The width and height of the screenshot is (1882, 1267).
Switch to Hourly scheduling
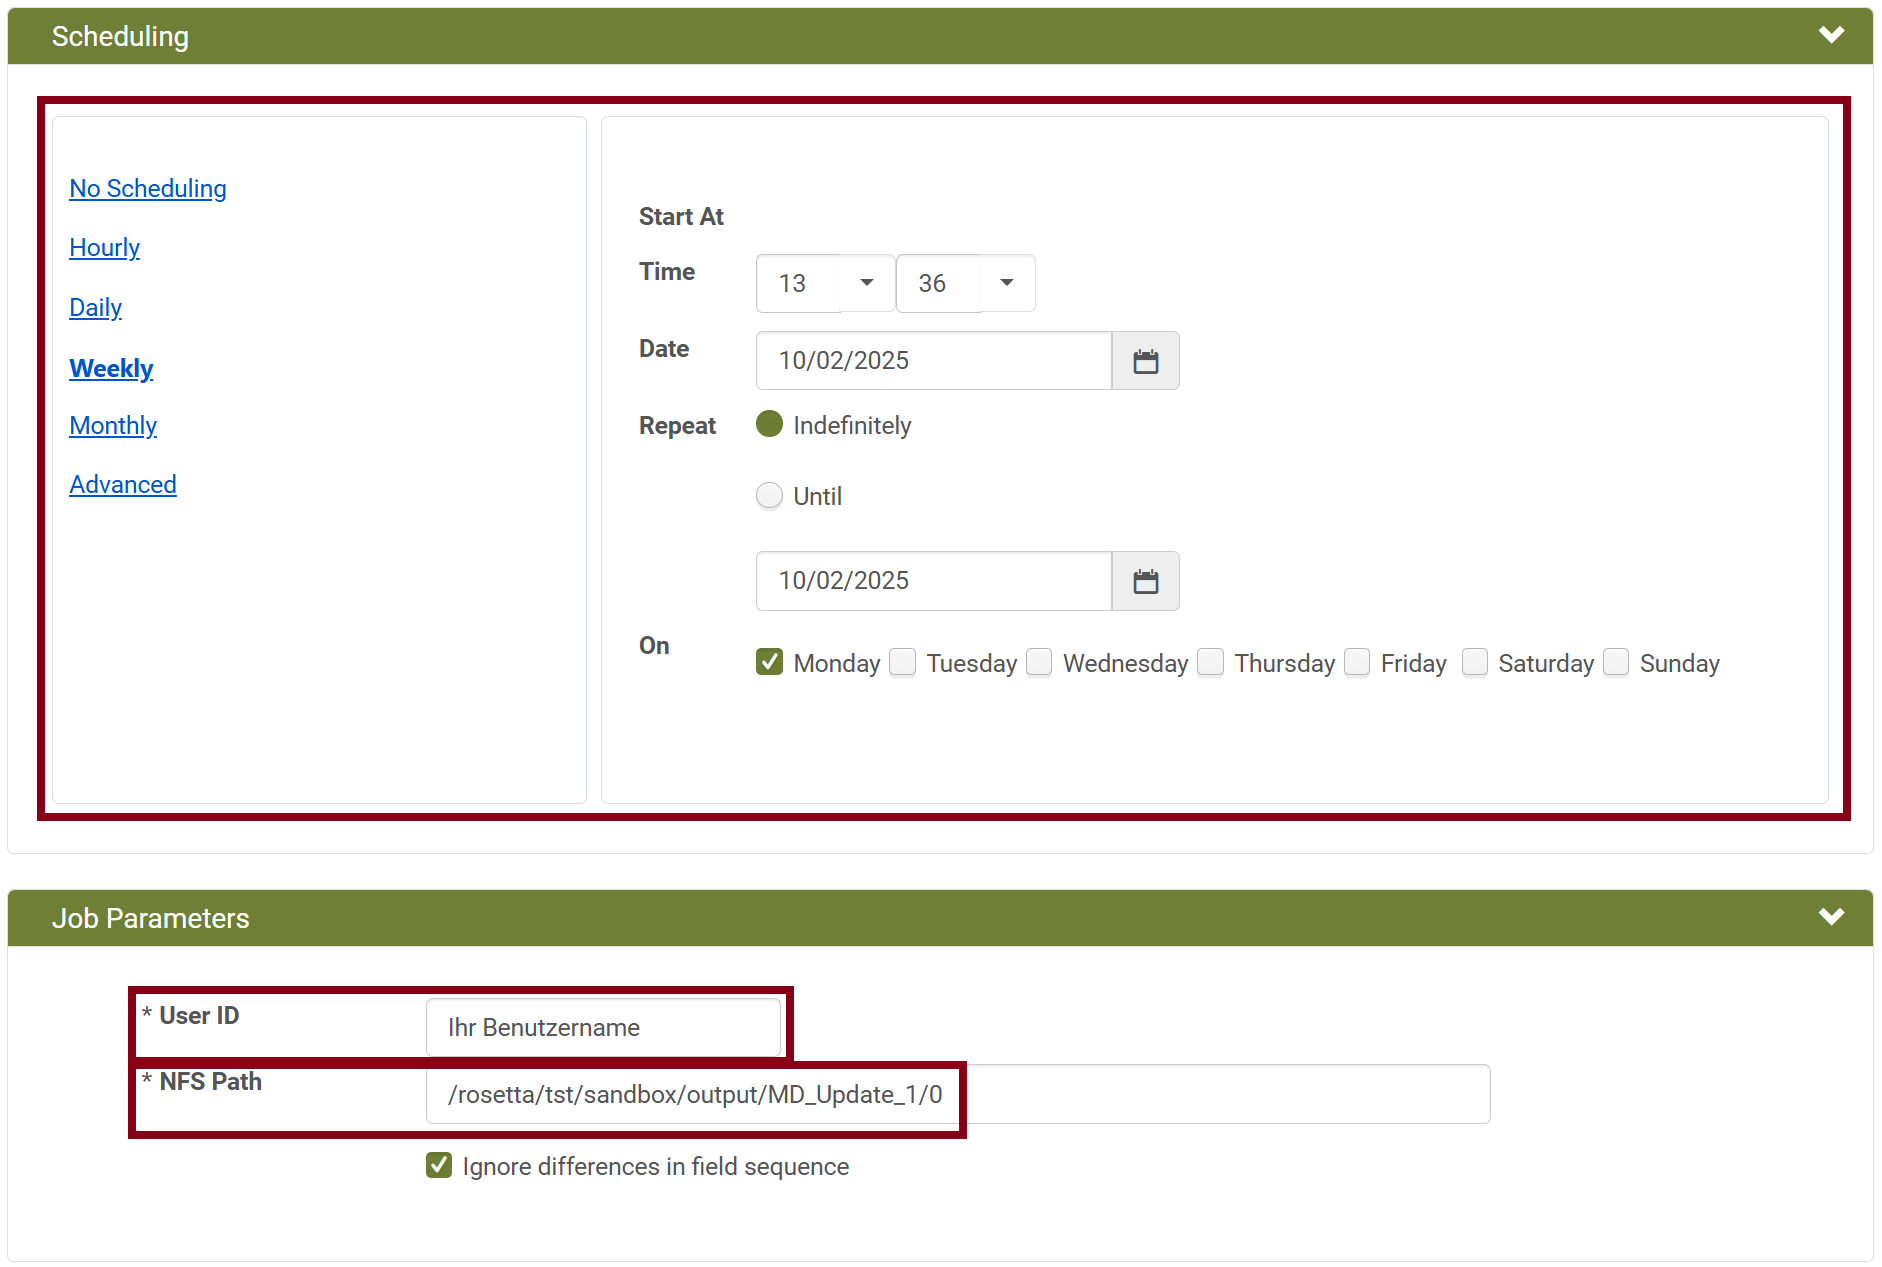coord(104,248)
